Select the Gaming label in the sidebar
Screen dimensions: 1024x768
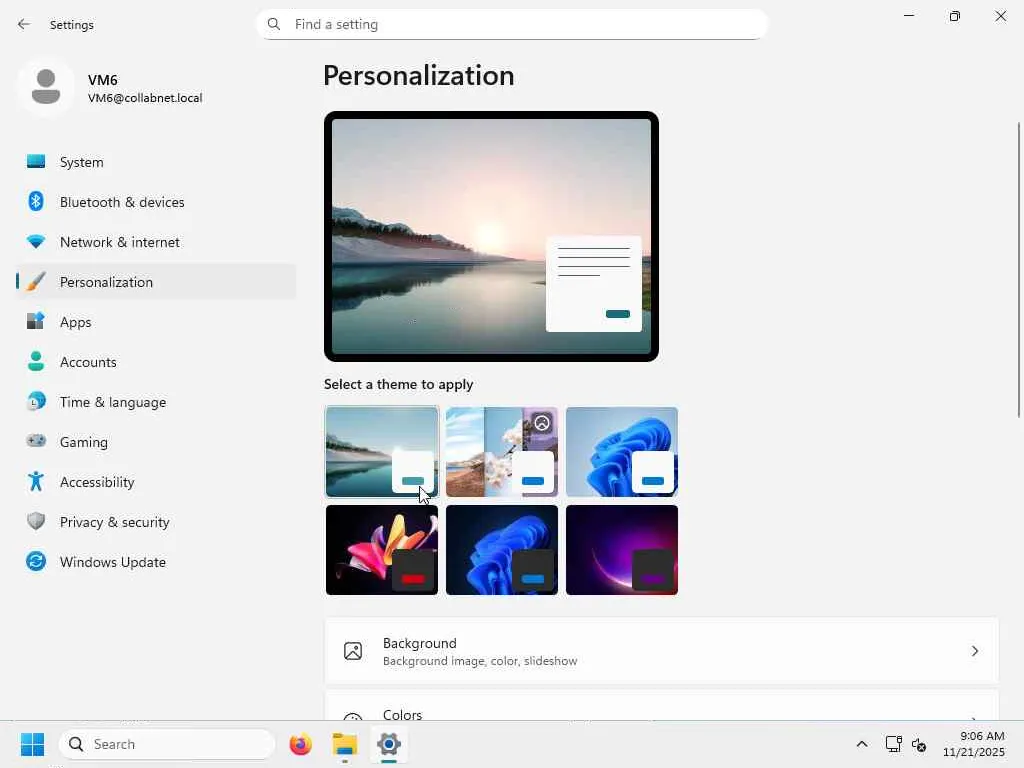(84, 441)
